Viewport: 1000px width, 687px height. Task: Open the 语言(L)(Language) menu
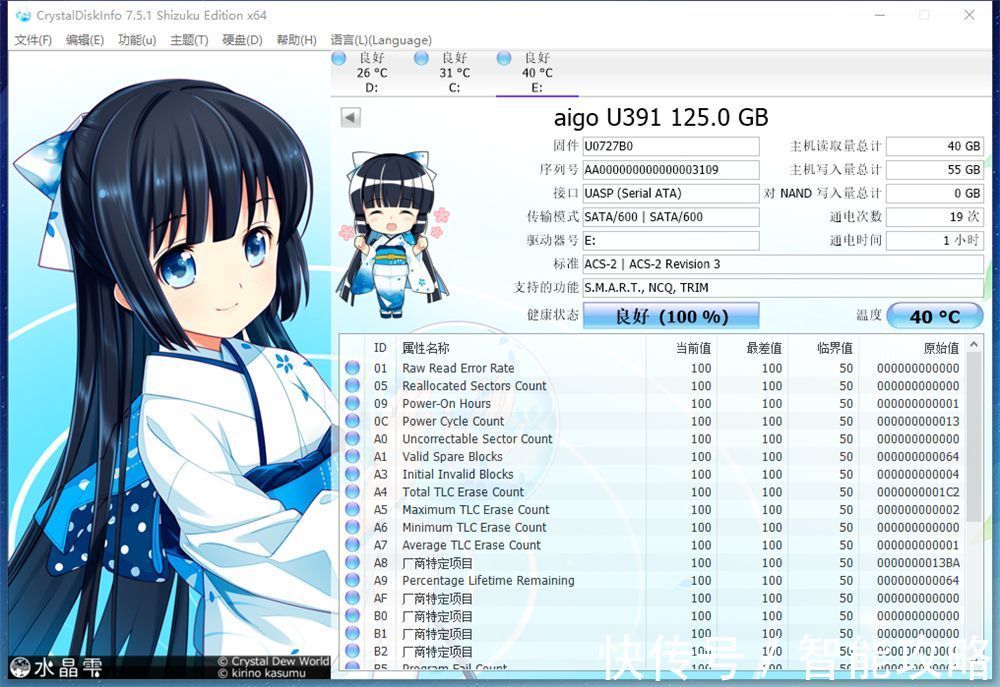[x=381, y=40]
